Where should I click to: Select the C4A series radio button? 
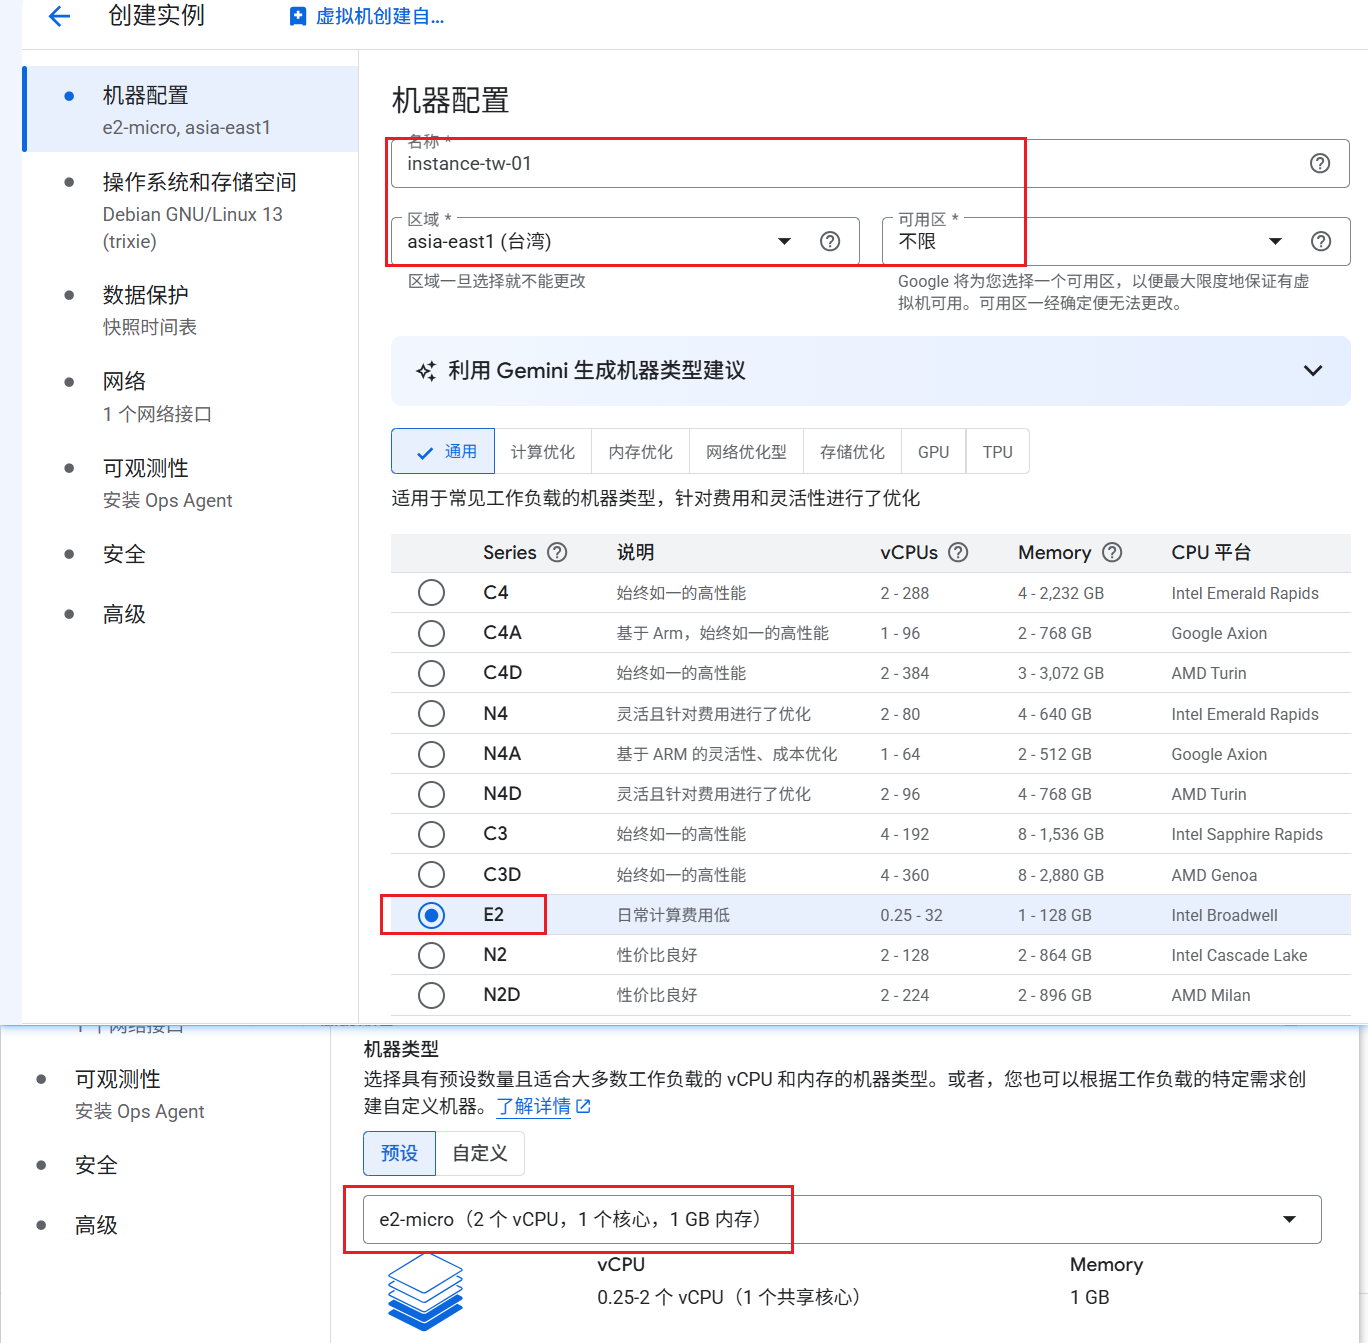431,633
